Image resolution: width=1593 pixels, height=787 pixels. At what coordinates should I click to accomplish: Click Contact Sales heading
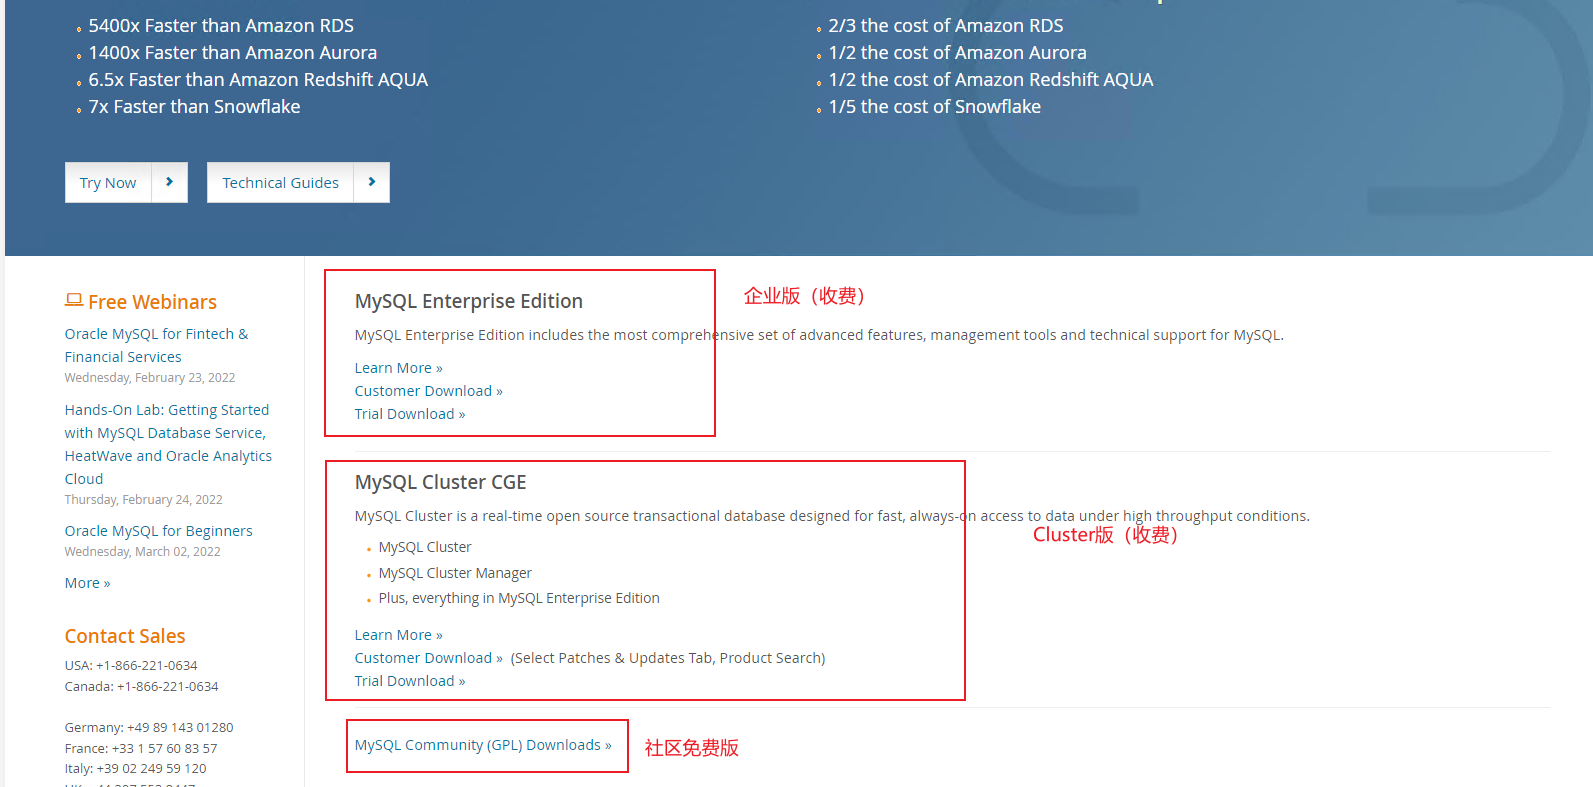pos(125,636)
